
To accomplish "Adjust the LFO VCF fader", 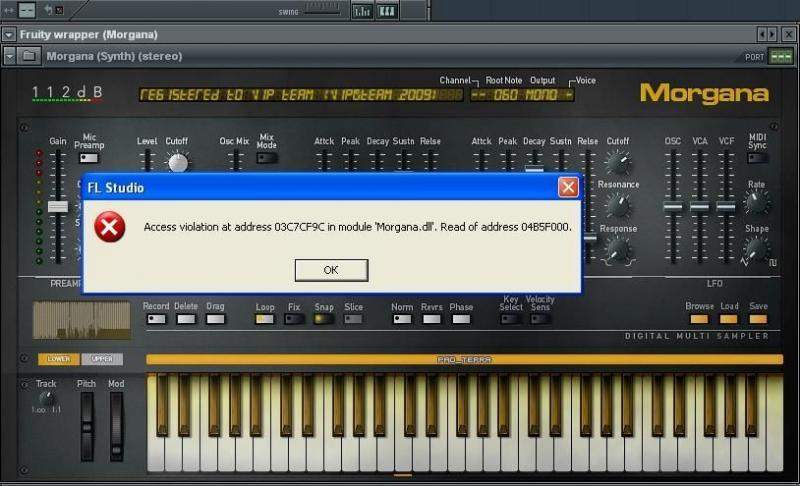I will (726, 207).
